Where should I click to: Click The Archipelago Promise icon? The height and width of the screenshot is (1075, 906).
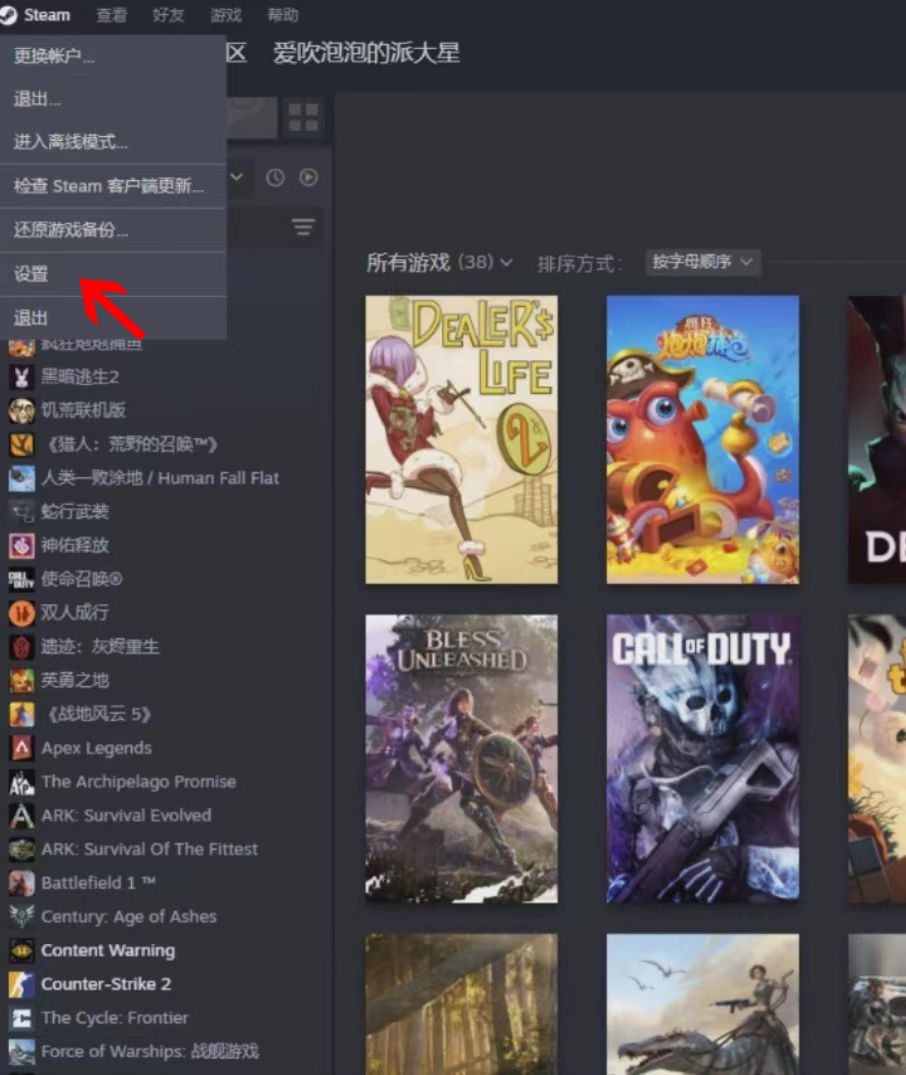pyautogui.click(x=21, y=782)
